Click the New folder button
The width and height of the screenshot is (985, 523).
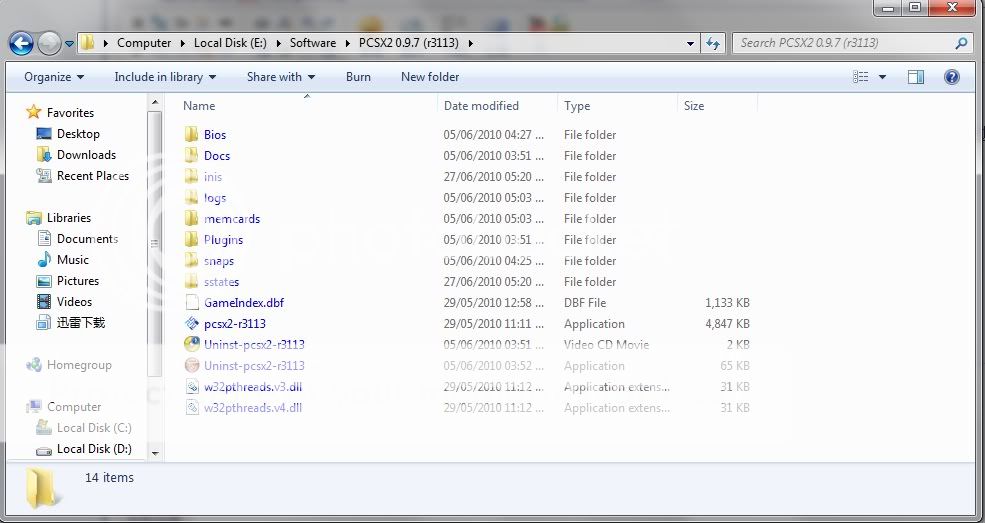coord(430,77)
